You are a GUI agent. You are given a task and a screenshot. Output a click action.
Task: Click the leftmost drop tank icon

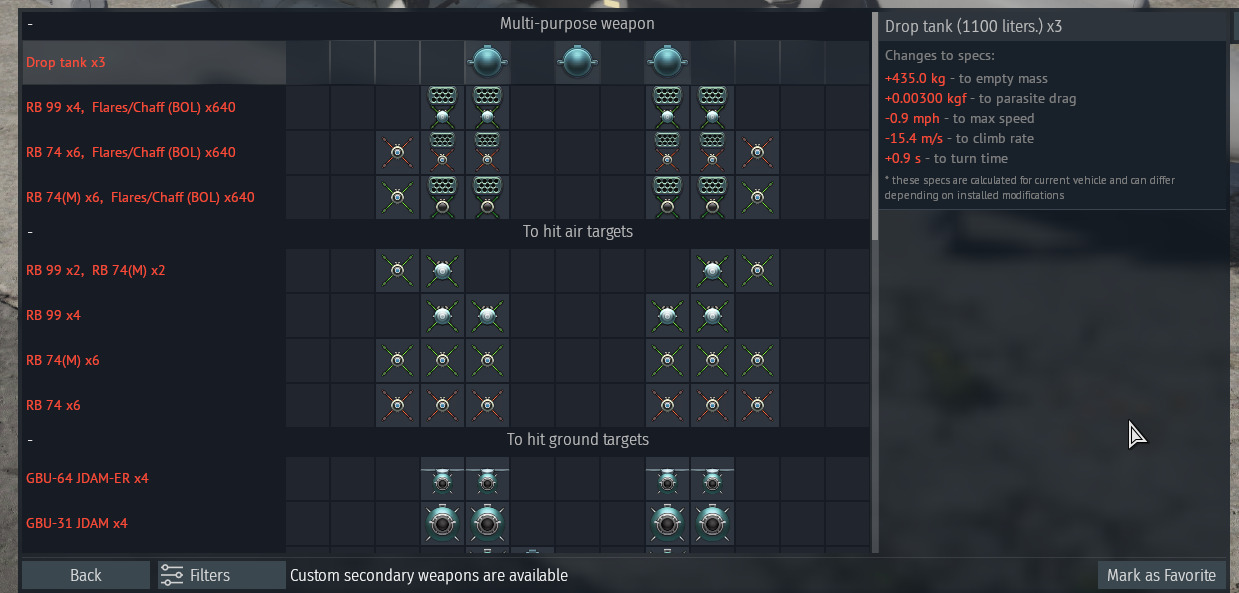coord(487,62)
